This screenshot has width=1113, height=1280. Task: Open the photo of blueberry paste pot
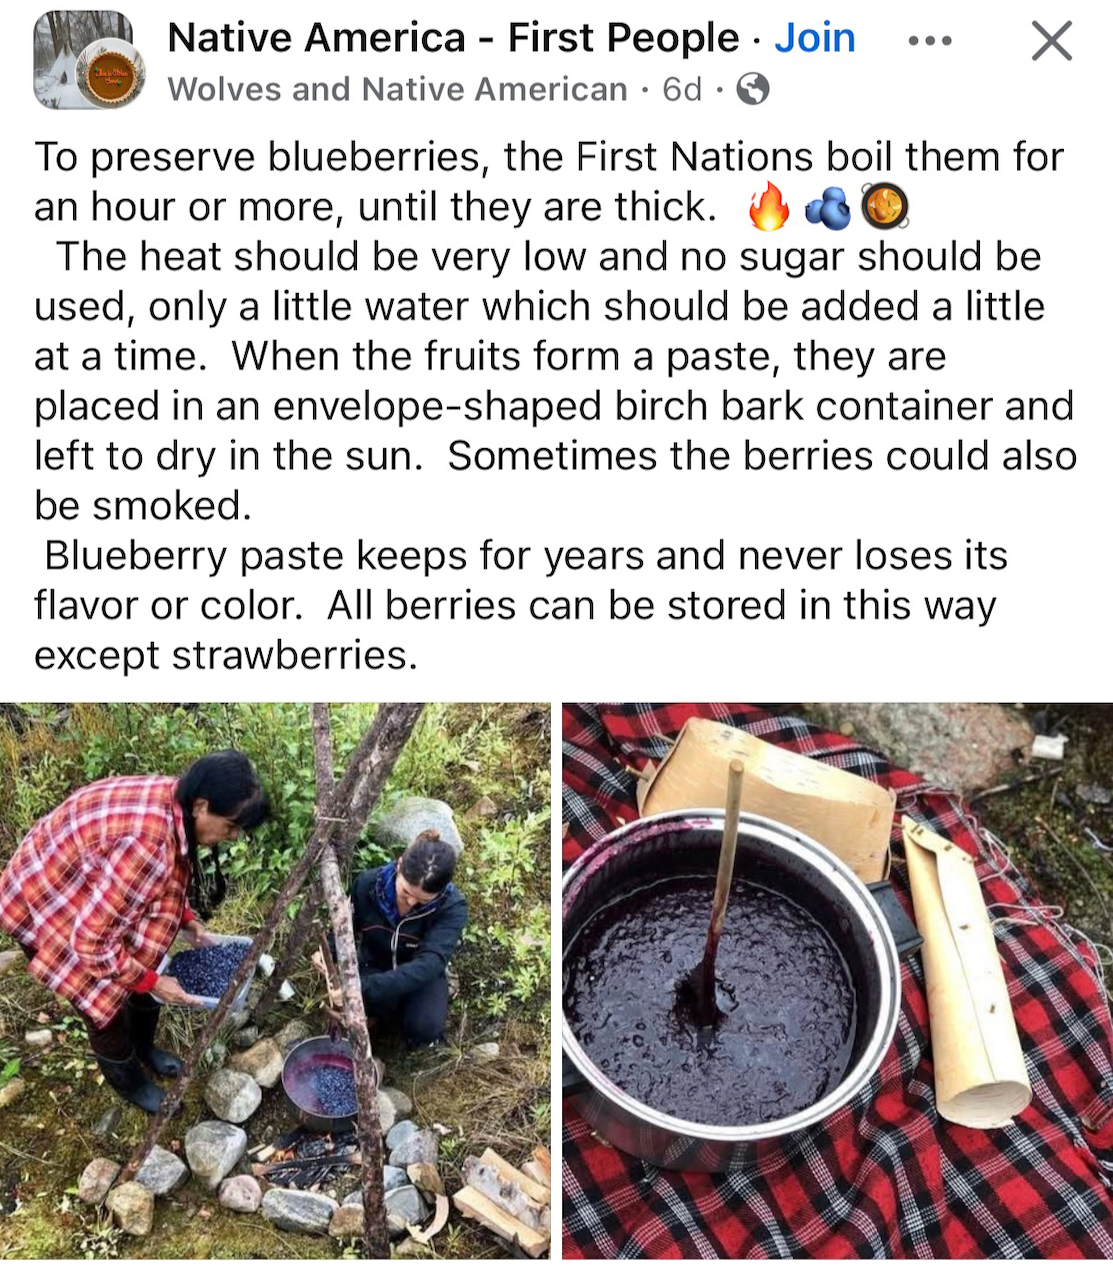click(837, 980)
